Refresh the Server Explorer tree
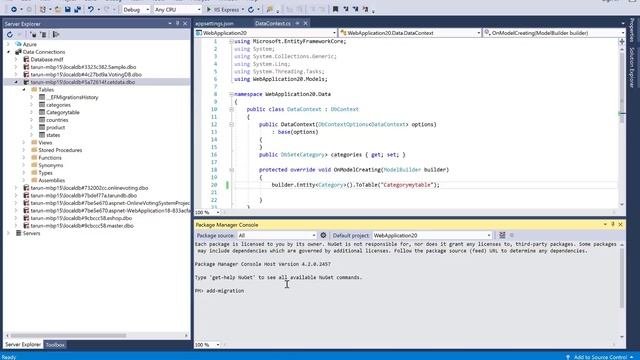The image size is (640, 360). [10, 35]
